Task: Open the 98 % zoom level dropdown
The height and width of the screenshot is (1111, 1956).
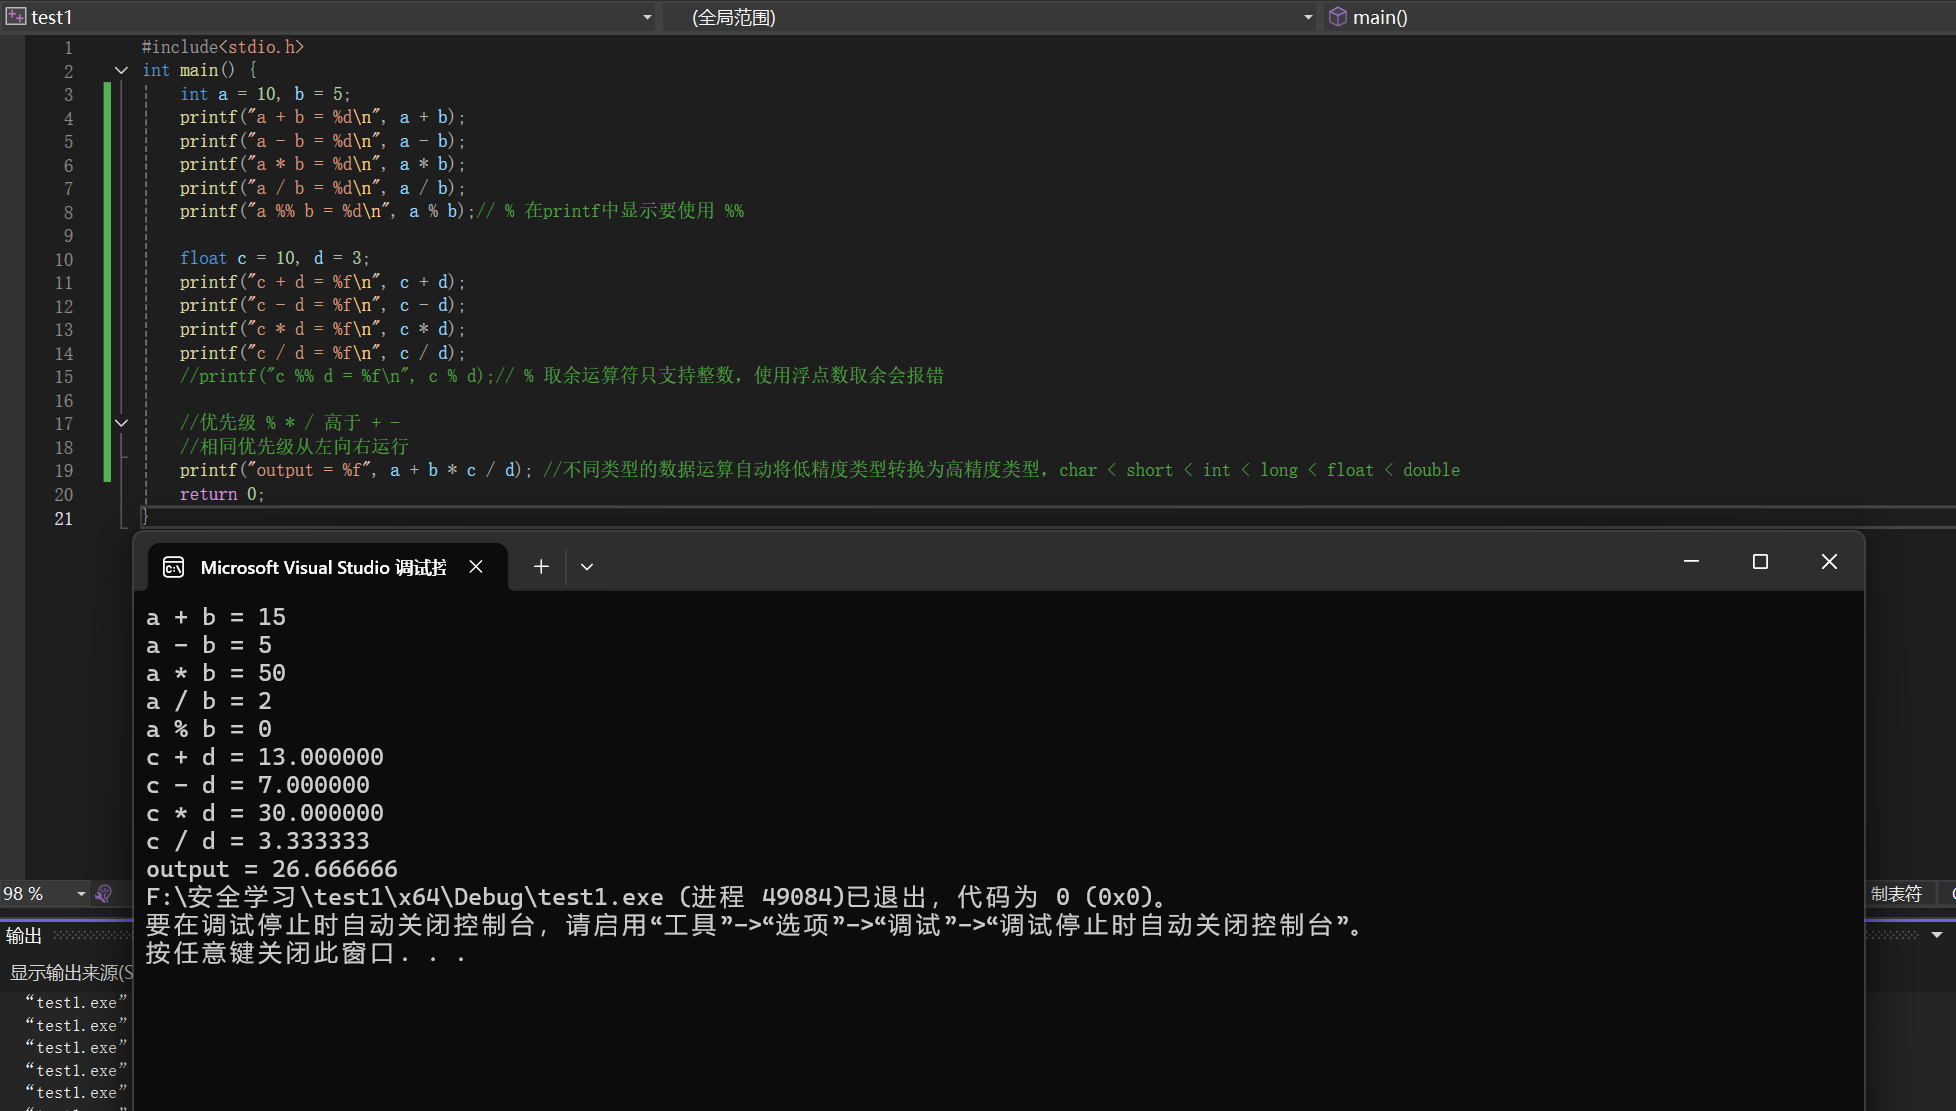Action: pos(81,894)
